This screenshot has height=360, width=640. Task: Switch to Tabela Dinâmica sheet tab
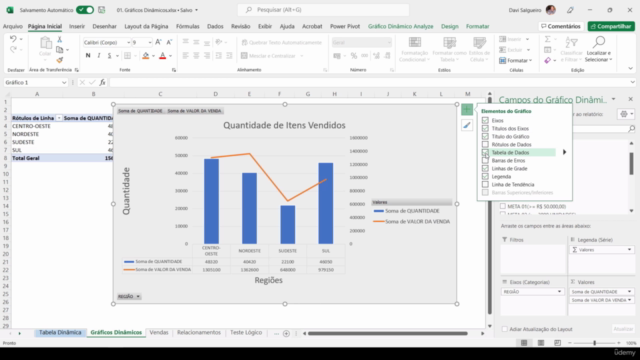tap(60, 332)
